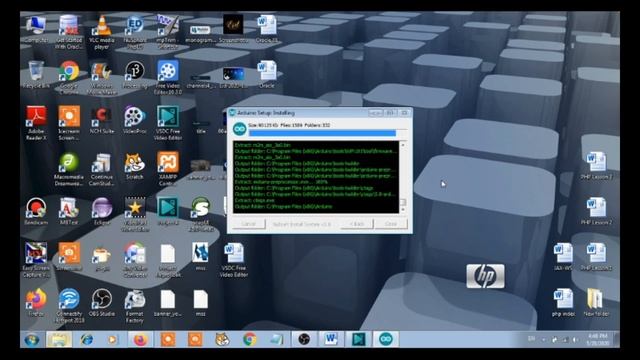Image resolution: width=640 pixels, height=360 pixels.
Task: Open the Computer desktop icon
Action: 36,29
